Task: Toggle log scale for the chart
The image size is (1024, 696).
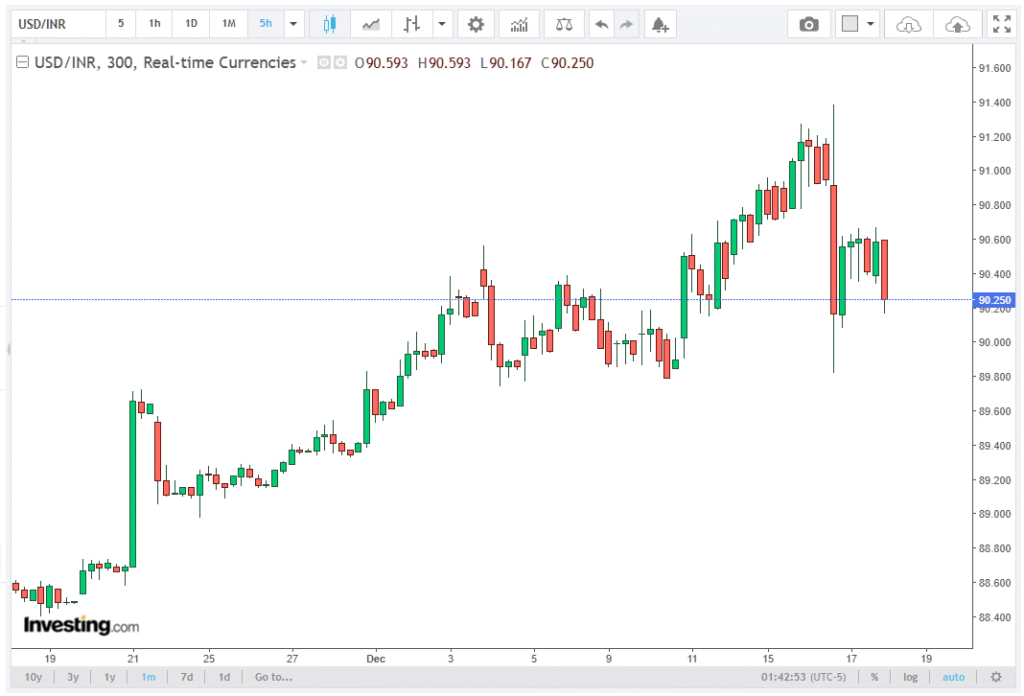Action: (x=910, y=677)
